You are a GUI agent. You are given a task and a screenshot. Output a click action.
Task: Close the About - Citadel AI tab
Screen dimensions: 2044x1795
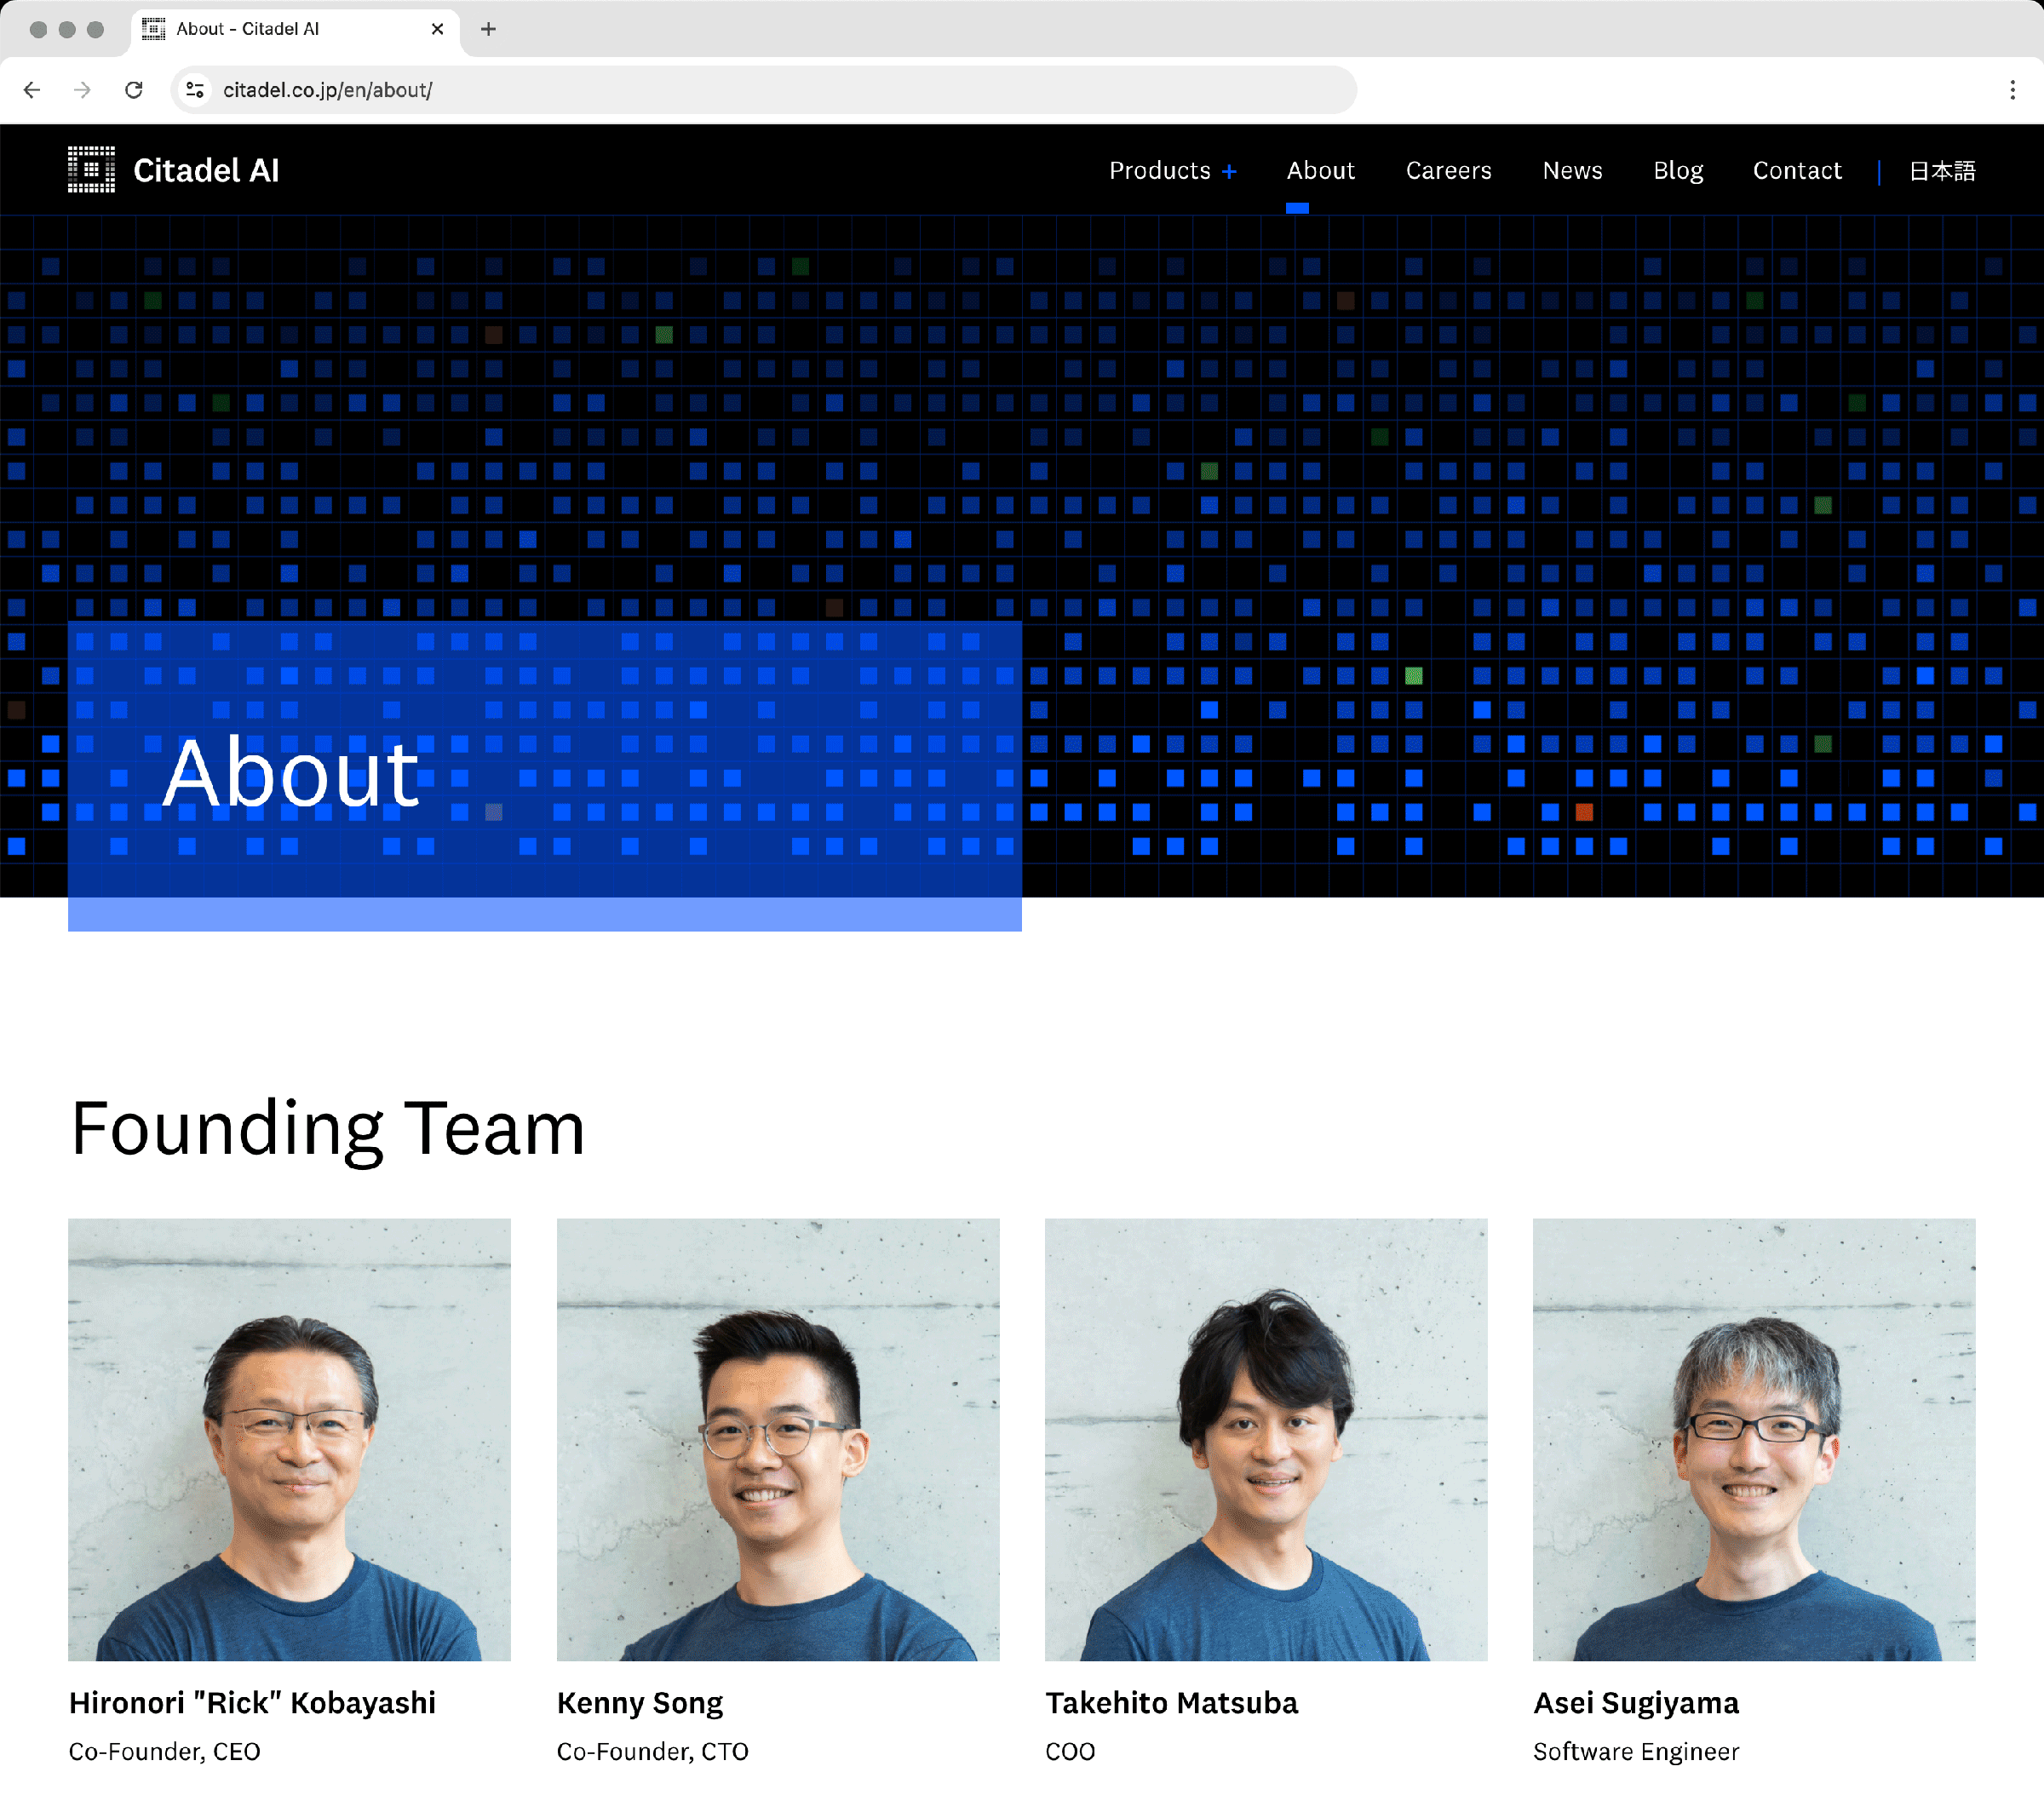coord(437,29)
